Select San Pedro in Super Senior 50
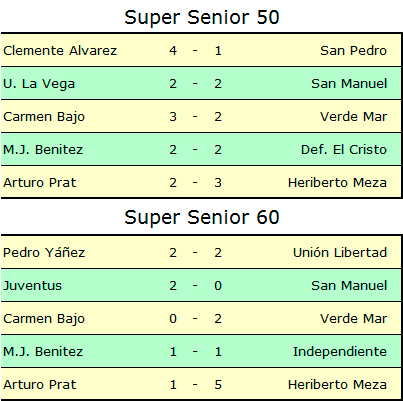This screenshot has width=403, height=401. tap(353, 51)
